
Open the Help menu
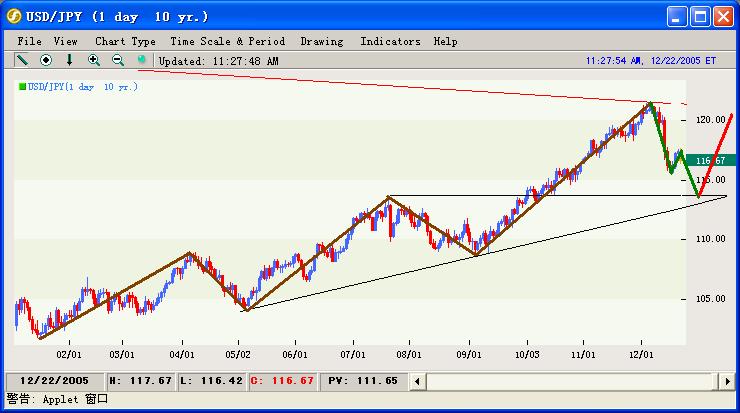point(446,42)
